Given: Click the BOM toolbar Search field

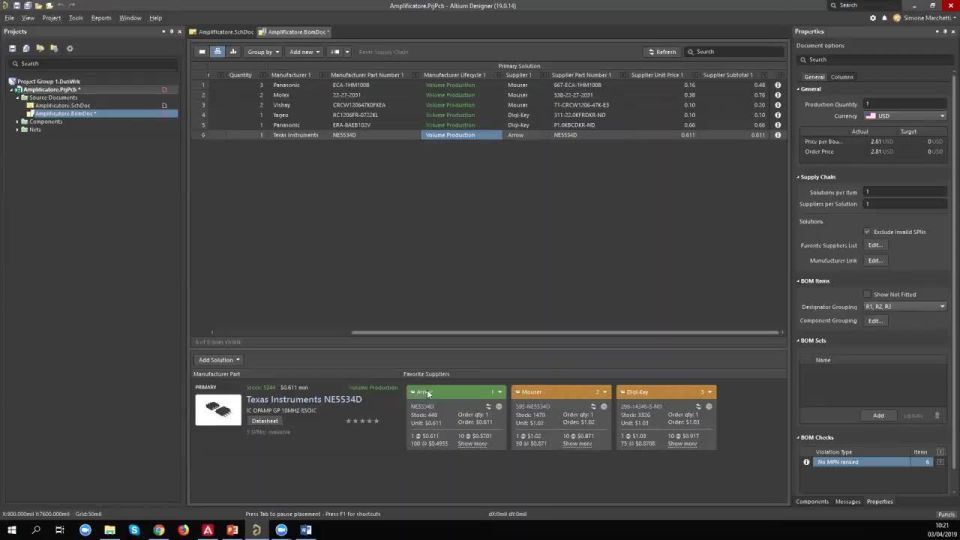Looking at the screenshot, I should 735,52.
